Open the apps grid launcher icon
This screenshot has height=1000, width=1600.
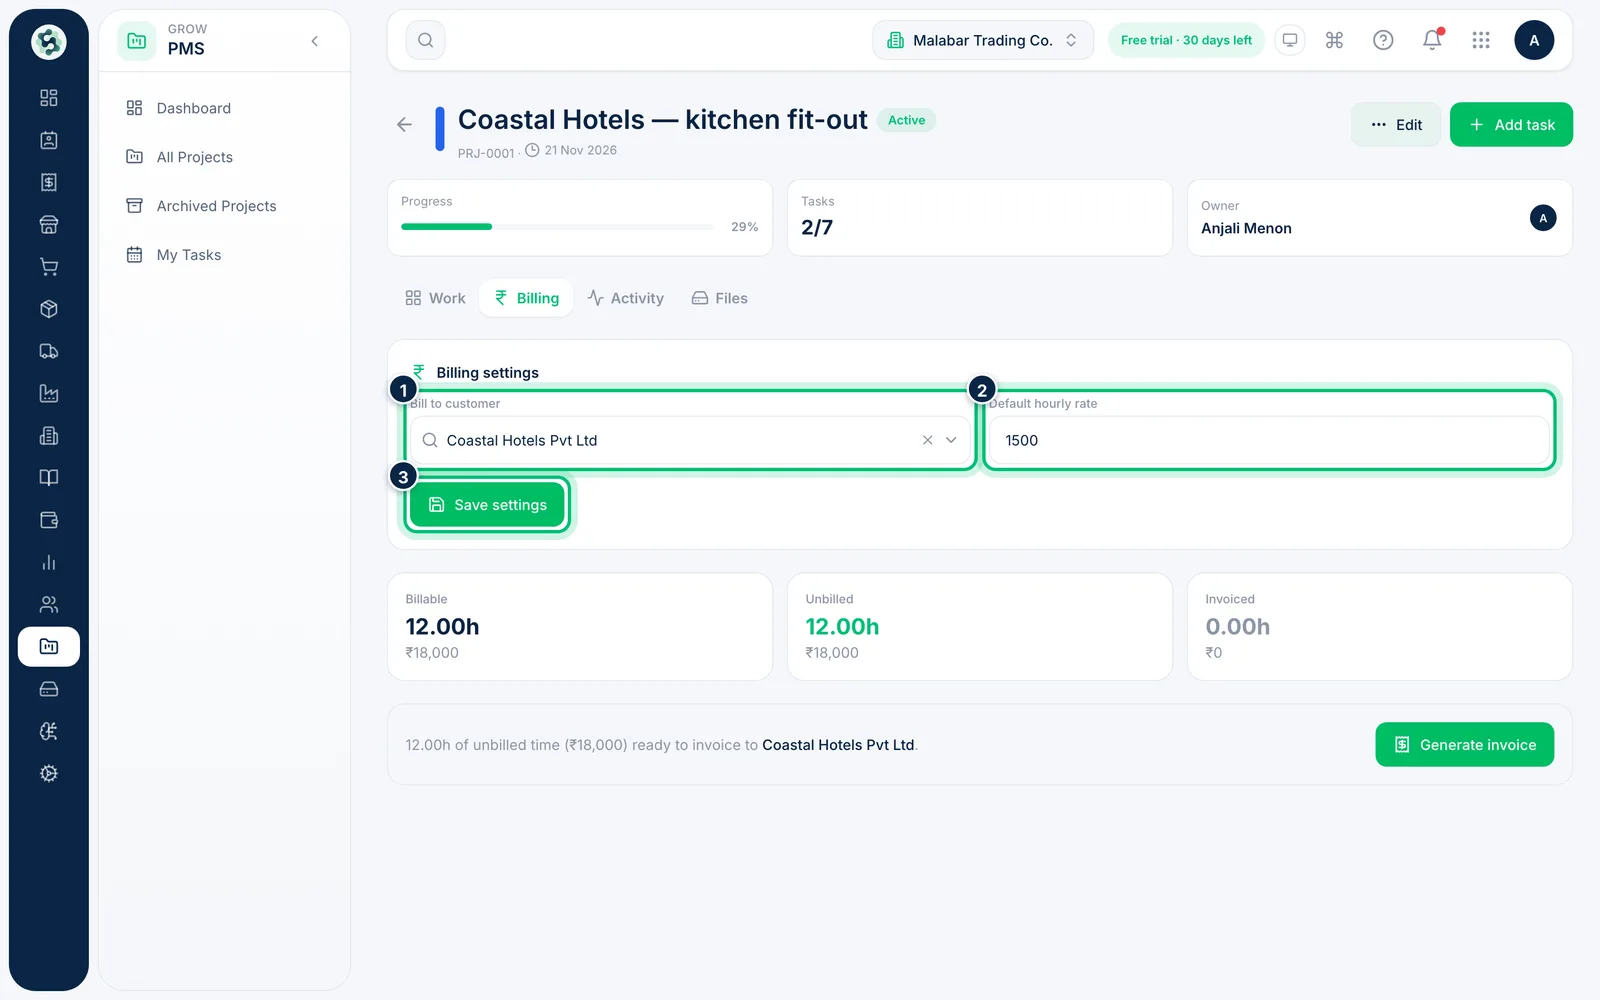point(1481,40)
